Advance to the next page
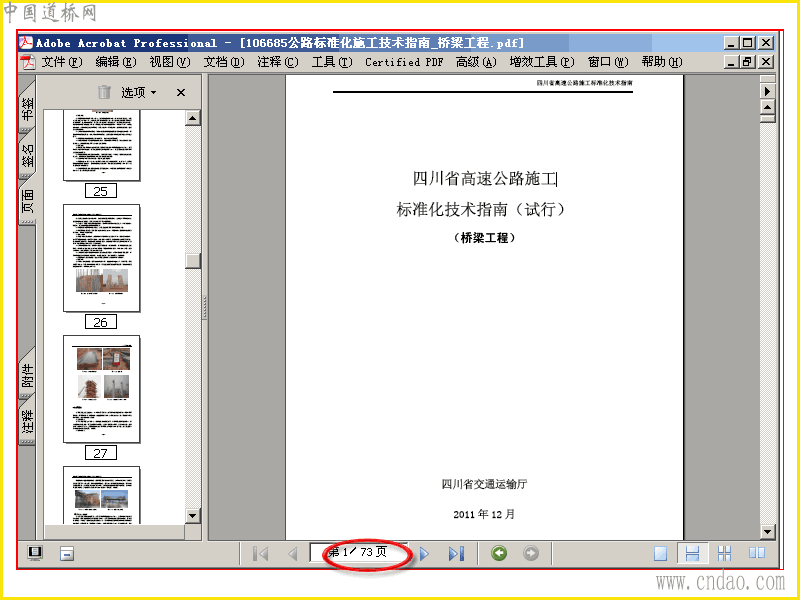The image size is (800, 600). [x=424, y=554]
